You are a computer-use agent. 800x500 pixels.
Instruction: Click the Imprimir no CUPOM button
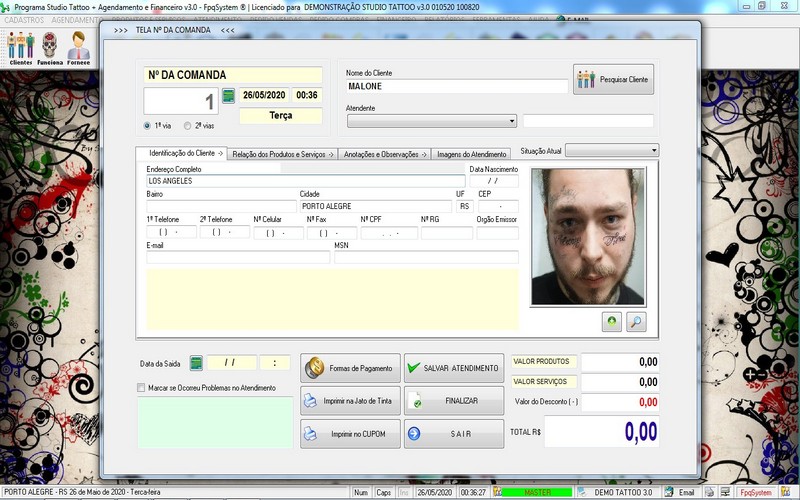350,434
